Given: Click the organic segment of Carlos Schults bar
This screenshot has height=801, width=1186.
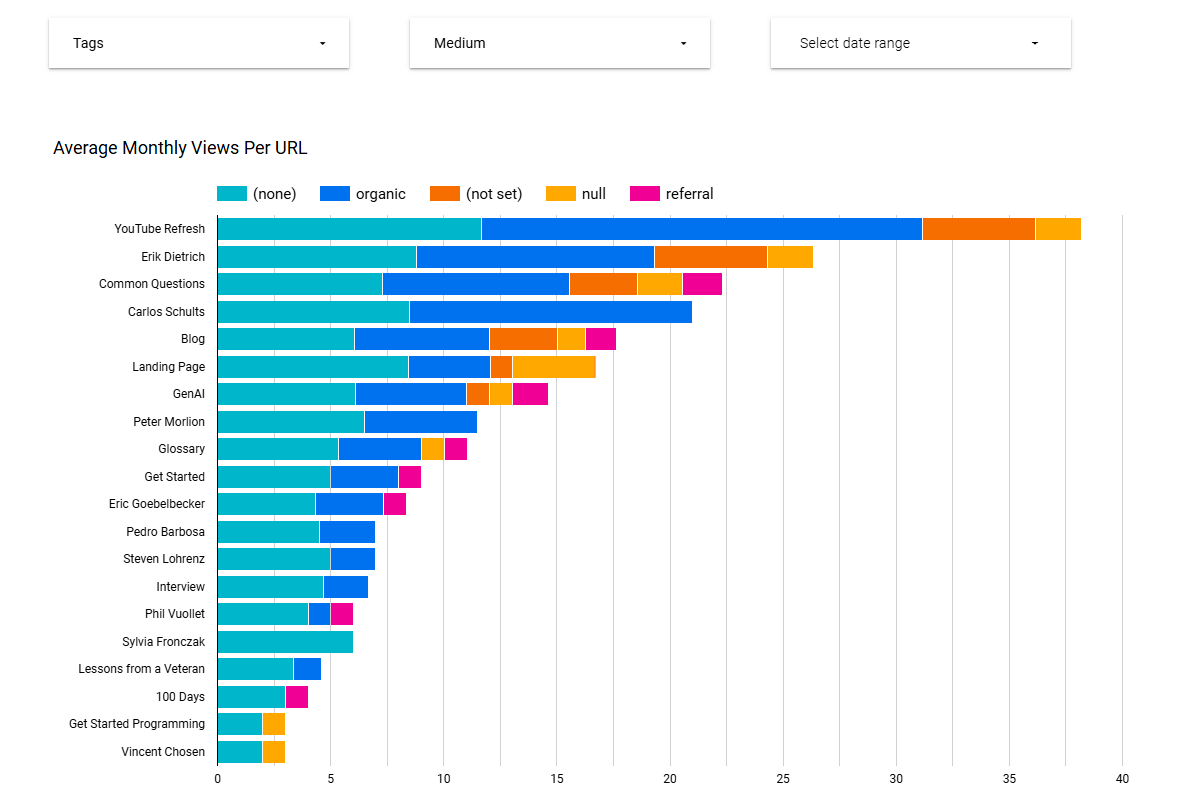Looking at the screenshot, I should coord(550,312).
